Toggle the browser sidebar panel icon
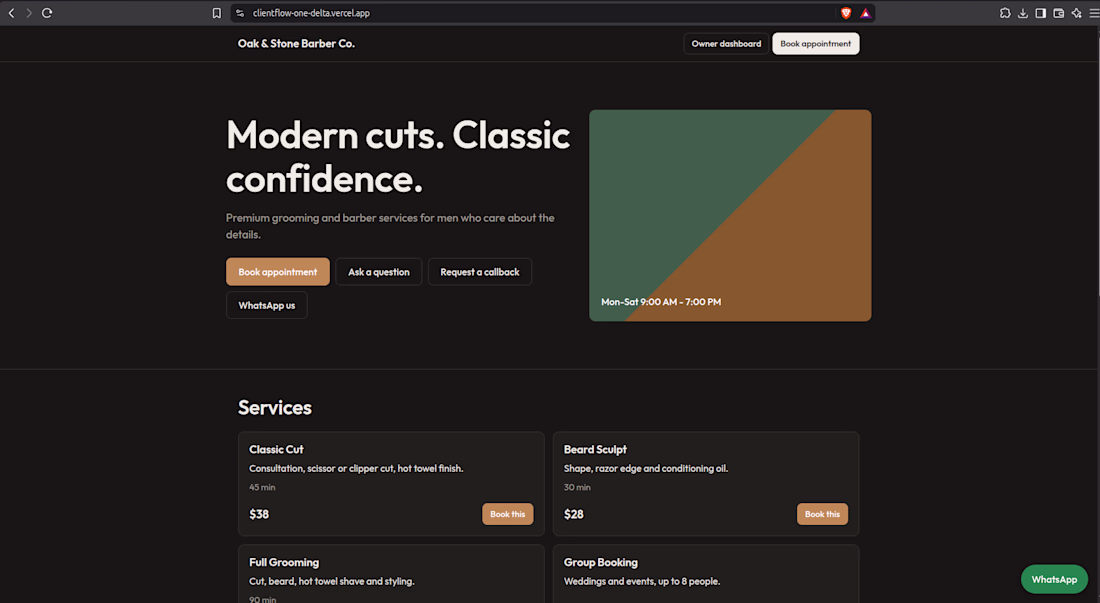This screenshot has width=1100, height=603. point(1040,13)
